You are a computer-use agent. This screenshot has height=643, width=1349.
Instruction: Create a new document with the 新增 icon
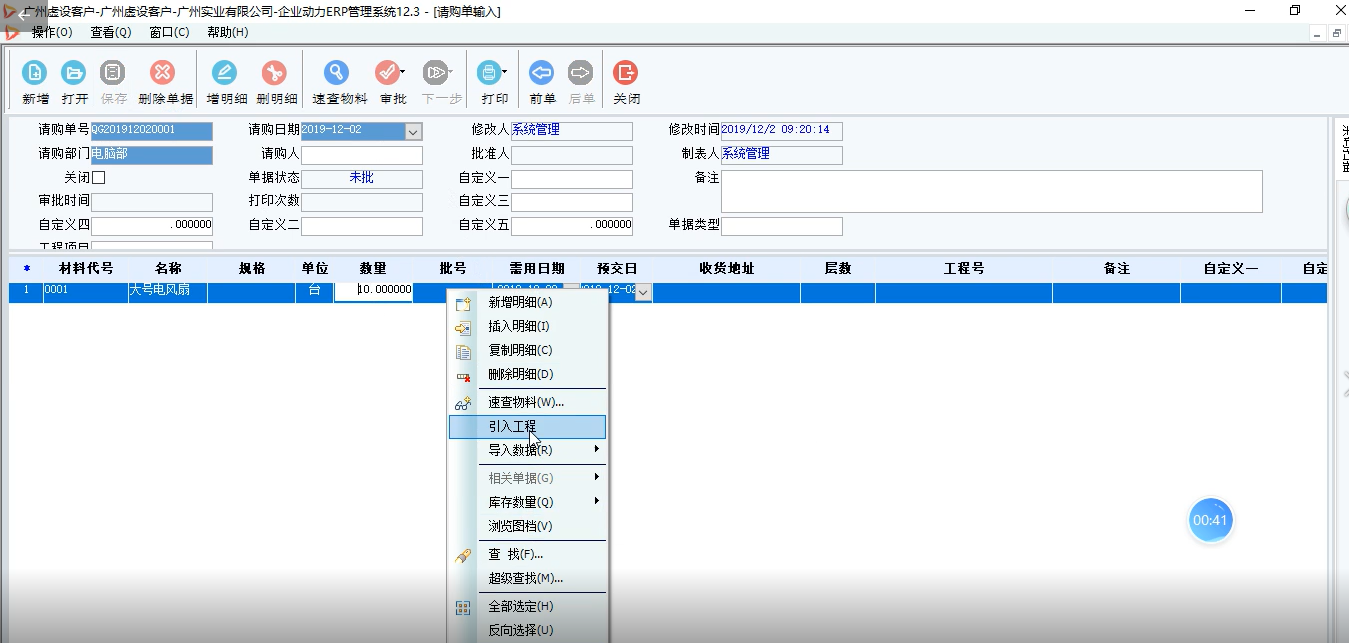tap(35, 80)
